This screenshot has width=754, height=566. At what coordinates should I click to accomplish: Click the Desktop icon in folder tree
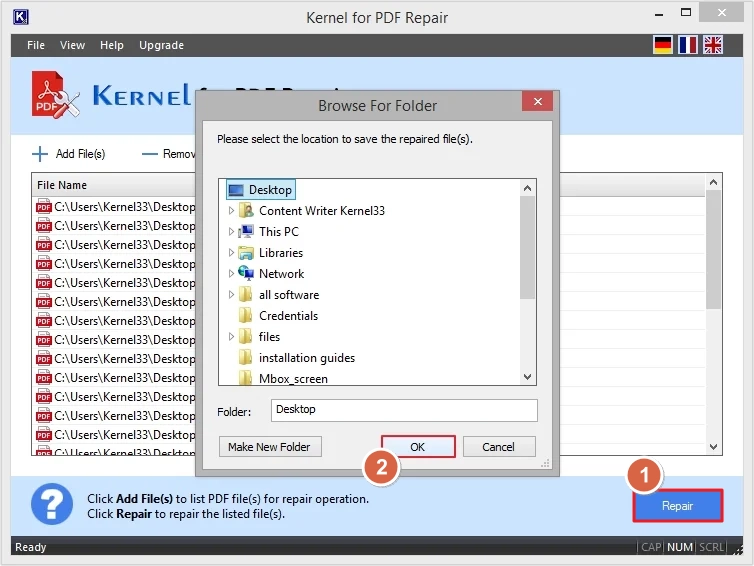(x=236, y=190)
